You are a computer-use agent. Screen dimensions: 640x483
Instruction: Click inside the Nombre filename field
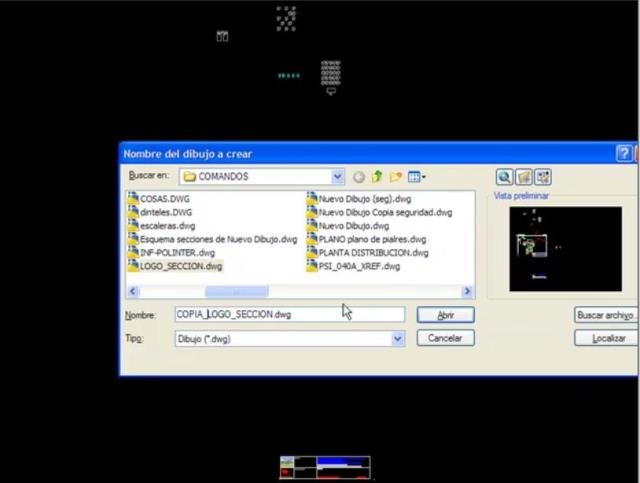tap(290, 314)
